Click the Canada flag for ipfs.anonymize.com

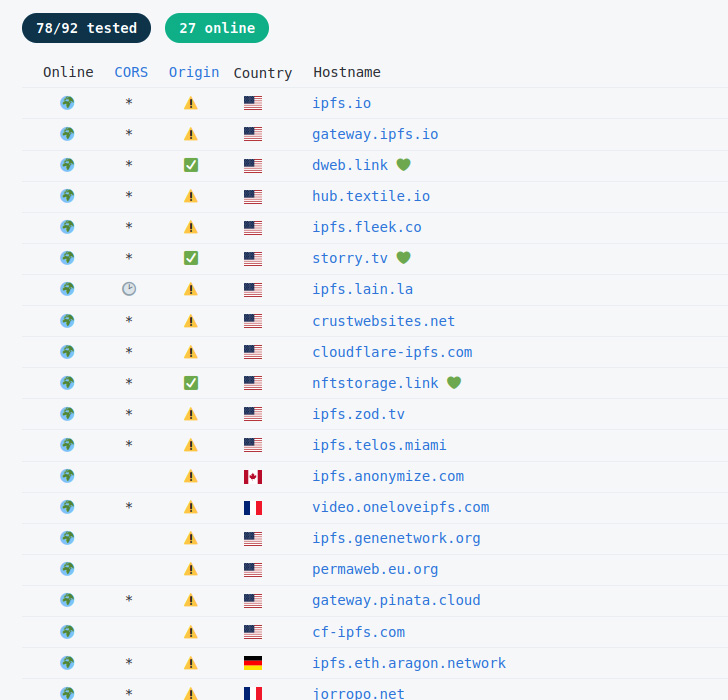[253, 476]
